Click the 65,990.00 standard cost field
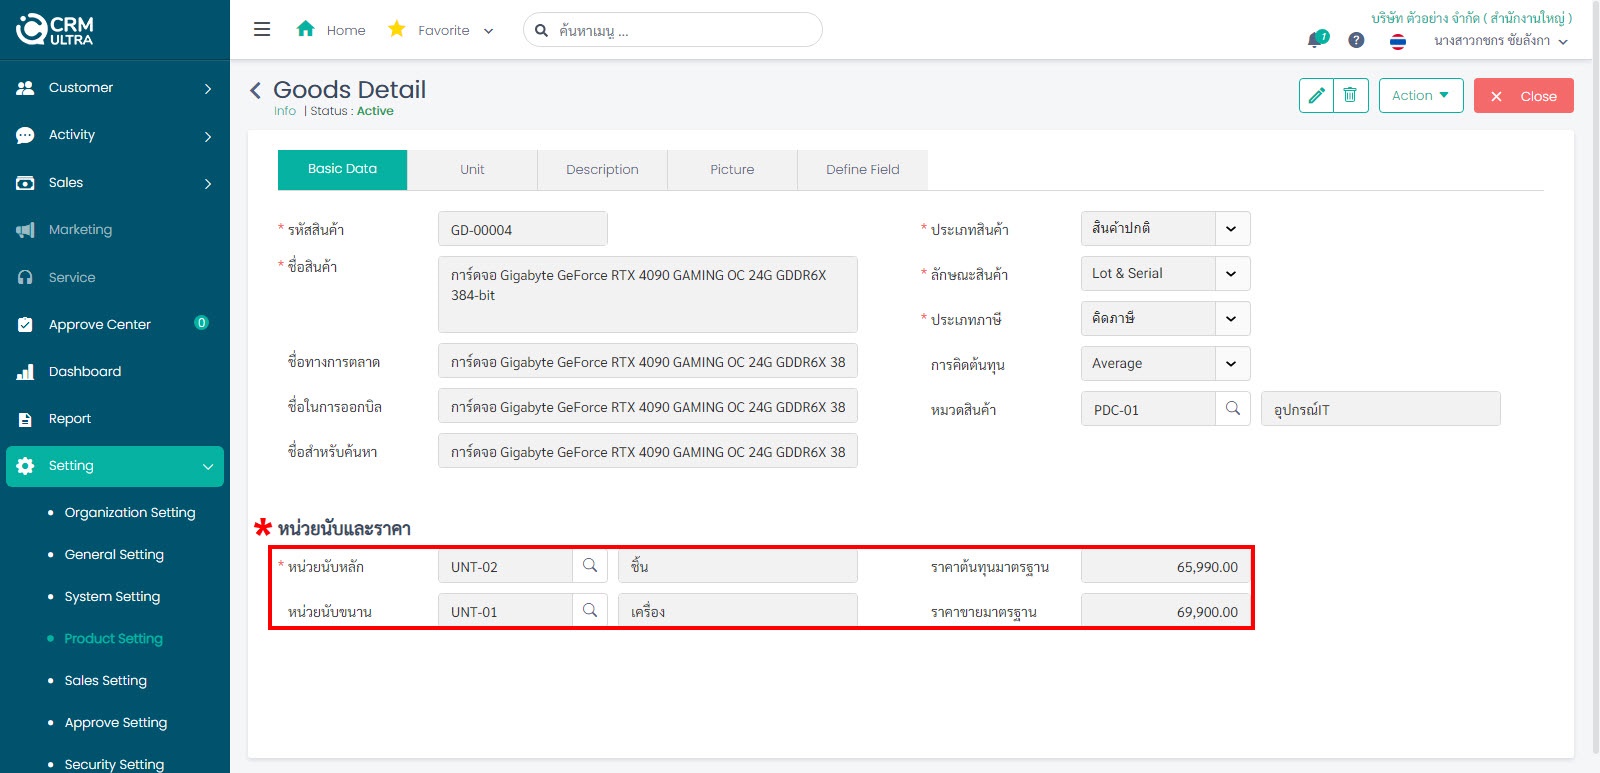The height and width of the screenshot is (773, 1600). pos(1165,566)
